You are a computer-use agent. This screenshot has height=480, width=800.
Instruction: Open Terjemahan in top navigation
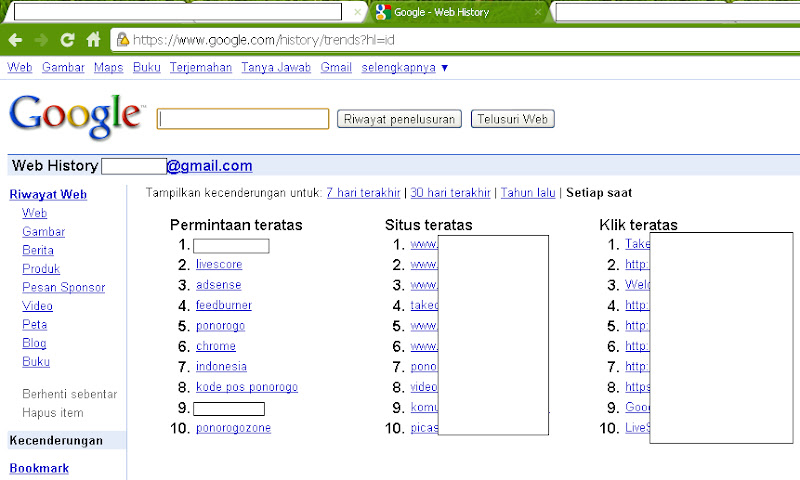tap(201, 67)
